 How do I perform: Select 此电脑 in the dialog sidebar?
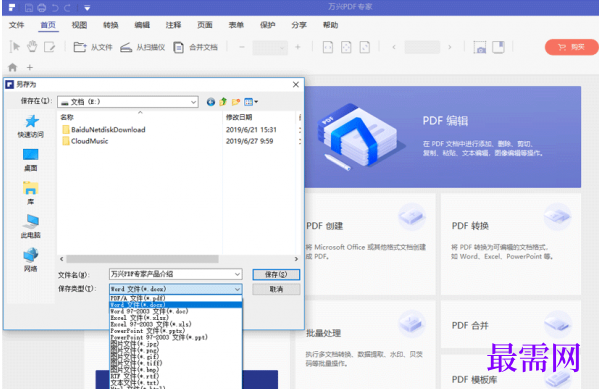coord(31,227)
